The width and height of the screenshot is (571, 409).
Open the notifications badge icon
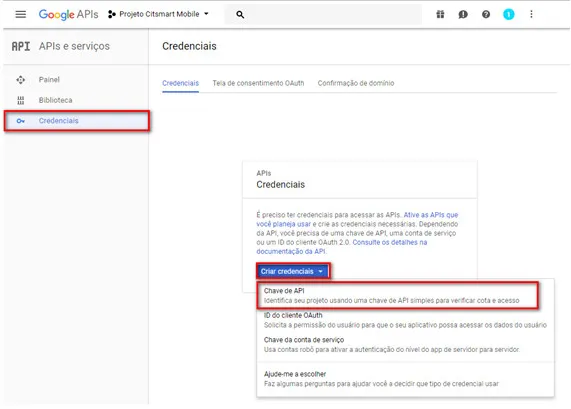tap(508, 14)
